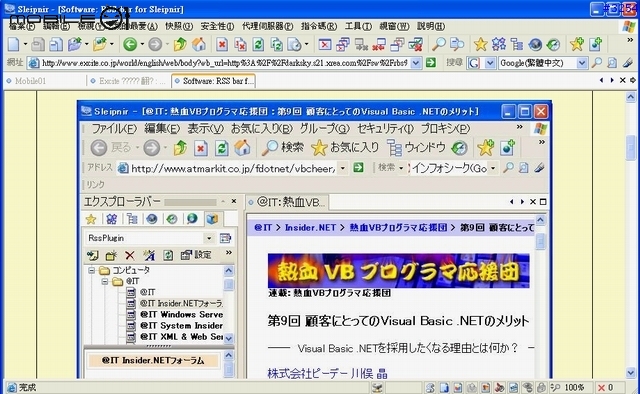Show the window list tree panel

(x=517, y=44)
